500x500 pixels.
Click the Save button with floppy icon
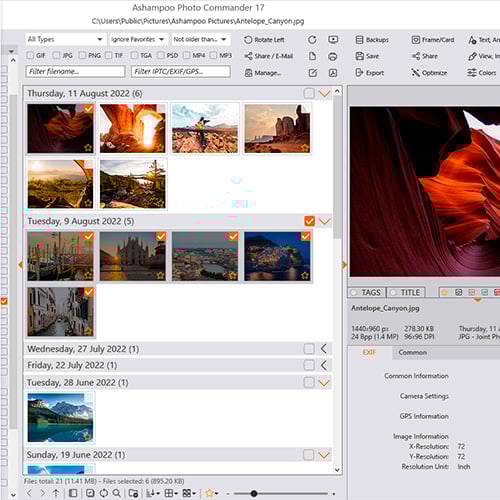pos(367,56)
